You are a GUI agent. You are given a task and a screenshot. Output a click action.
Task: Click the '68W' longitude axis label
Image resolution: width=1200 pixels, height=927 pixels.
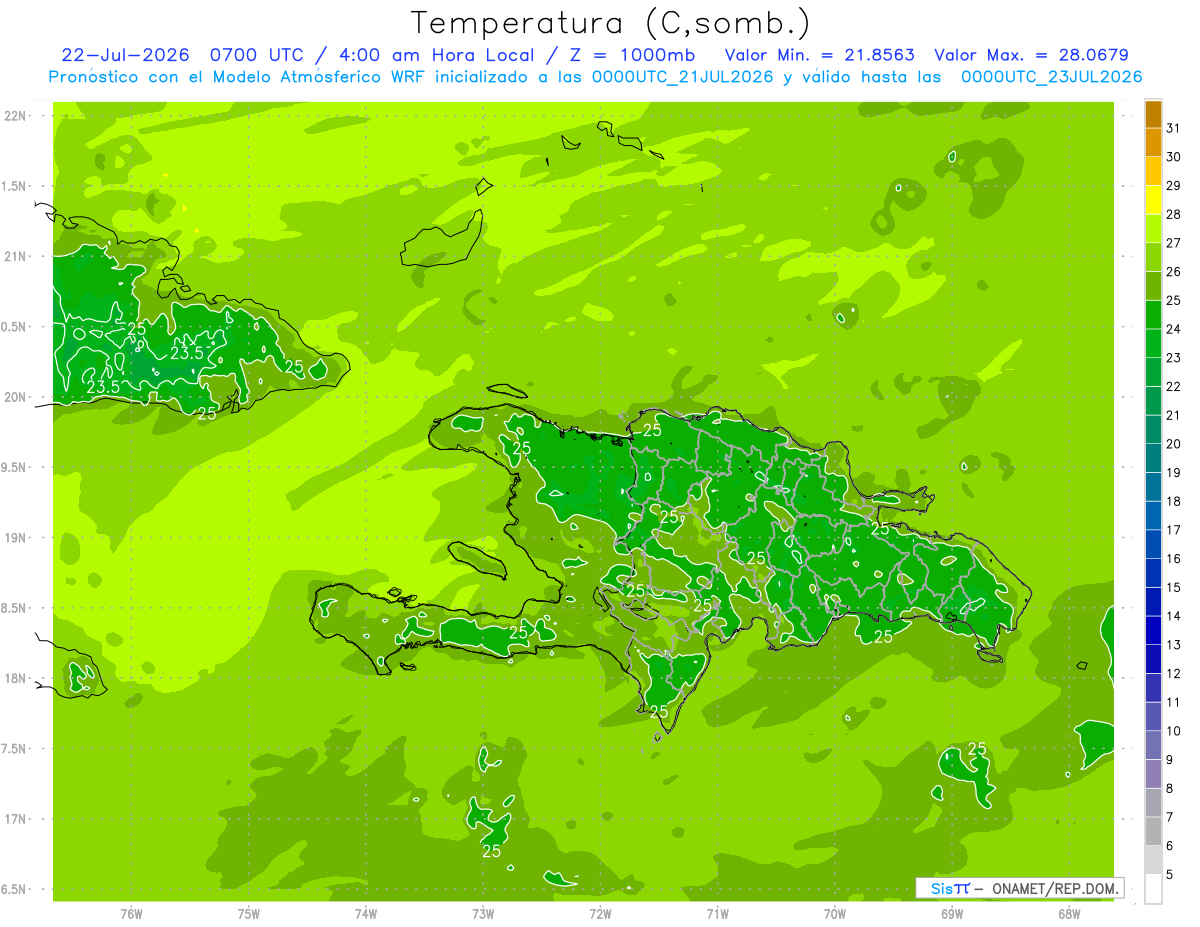tap(1069, 914)
